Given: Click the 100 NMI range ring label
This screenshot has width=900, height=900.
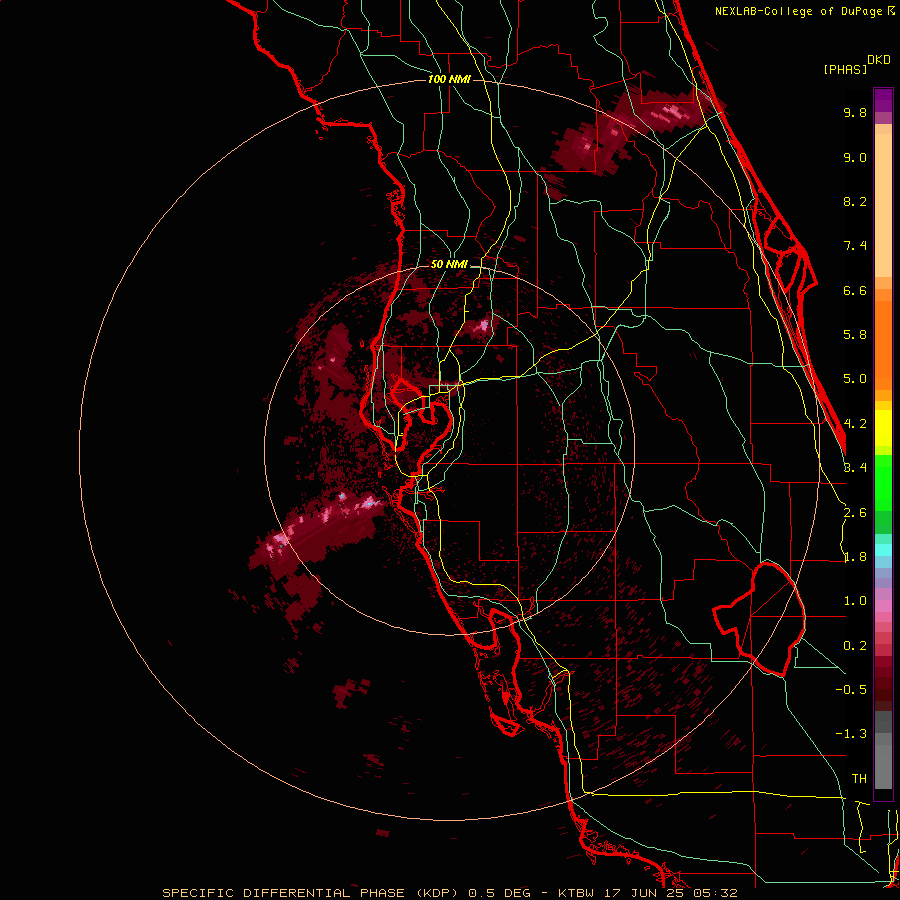Looking at the screenshot, I should (x=449, y=79).
